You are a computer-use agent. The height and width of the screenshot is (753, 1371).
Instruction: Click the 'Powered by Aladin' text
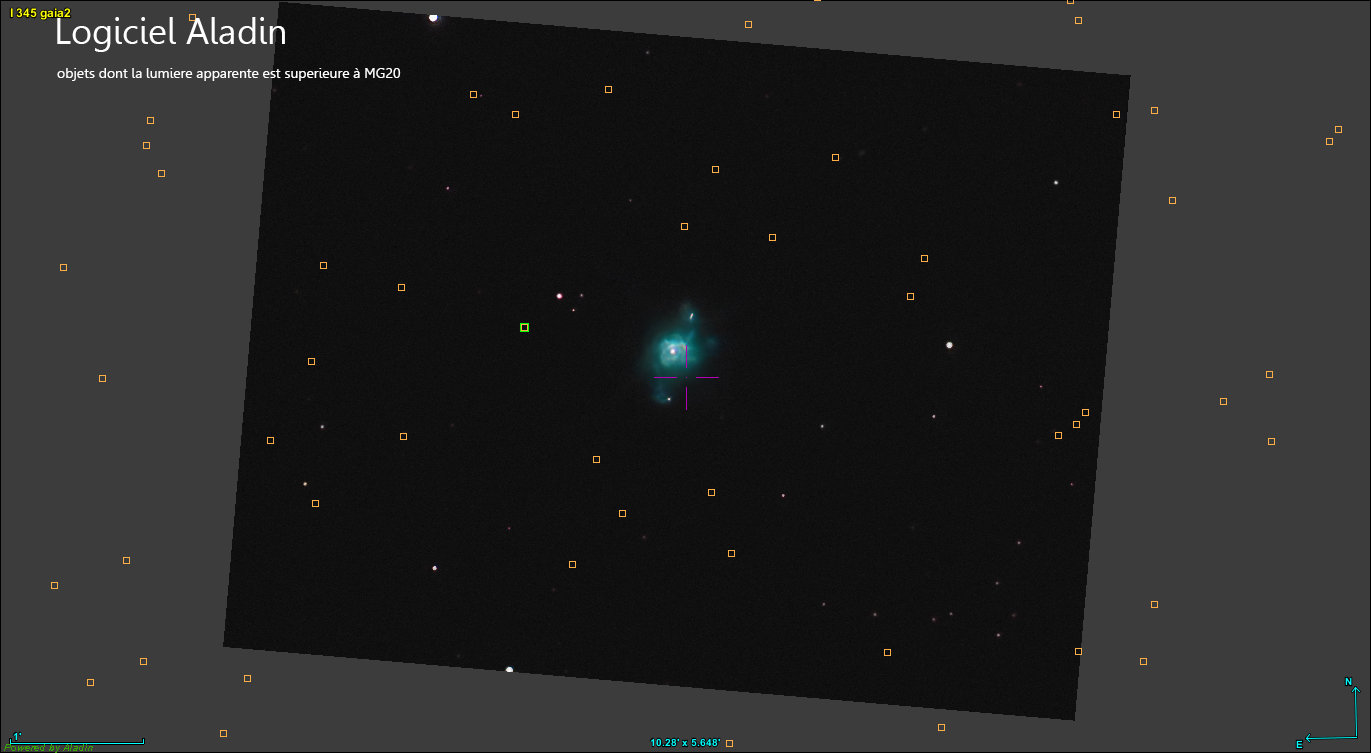(48, 748)
